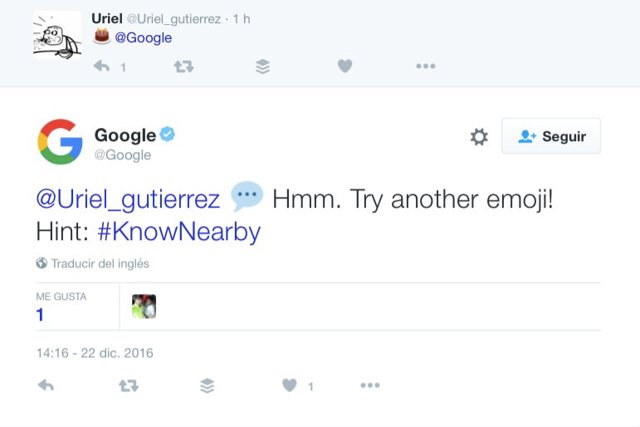Image resolution: width=640 pixels, height=427 pixels.
Task: Open Google's profile logo avatar
Action: tap(60, 141)
